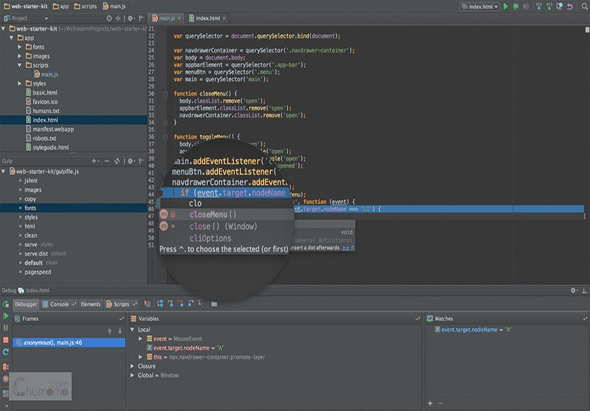This screenshot has height=411, width=590.
Task: Click Evaluate Expression icon in debugger toolbar
Action: [214, 304]
